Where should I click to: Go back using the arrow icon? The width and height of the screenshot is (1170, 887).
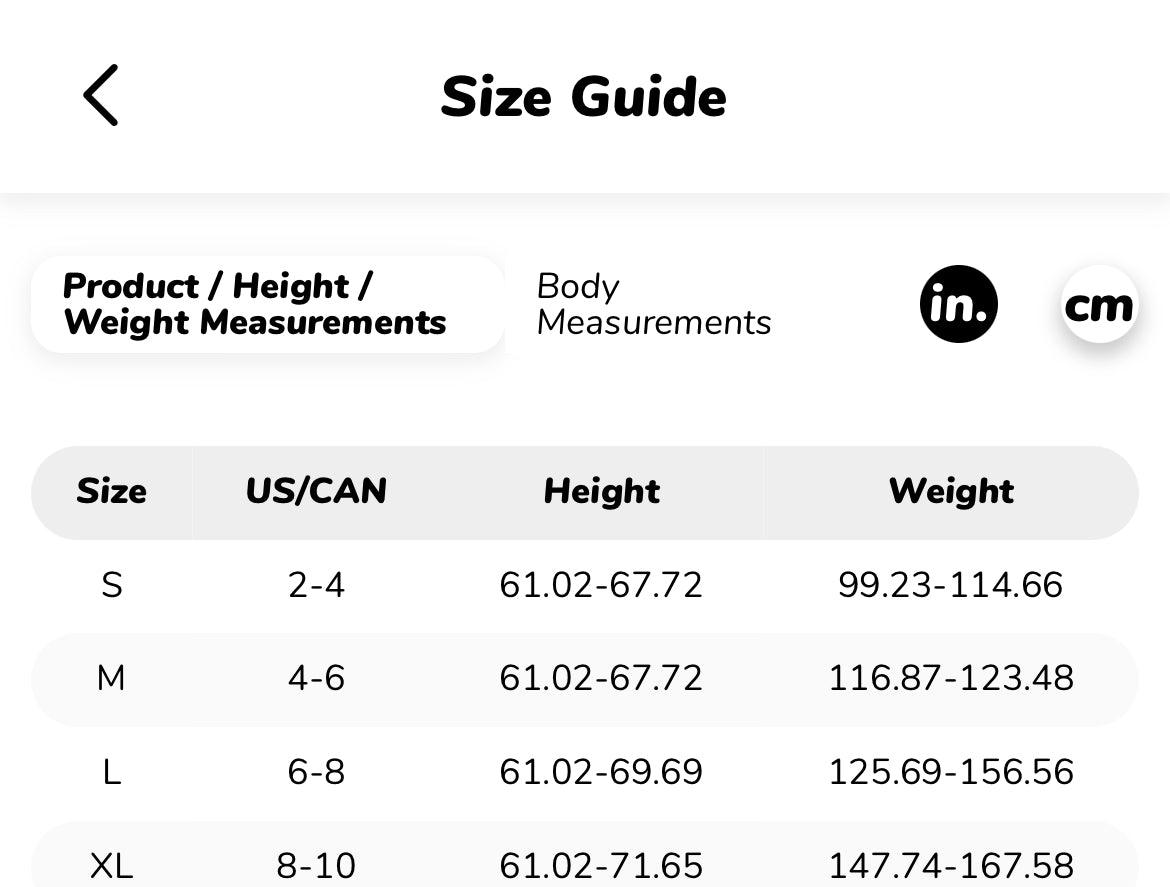[x=101, y=96]
